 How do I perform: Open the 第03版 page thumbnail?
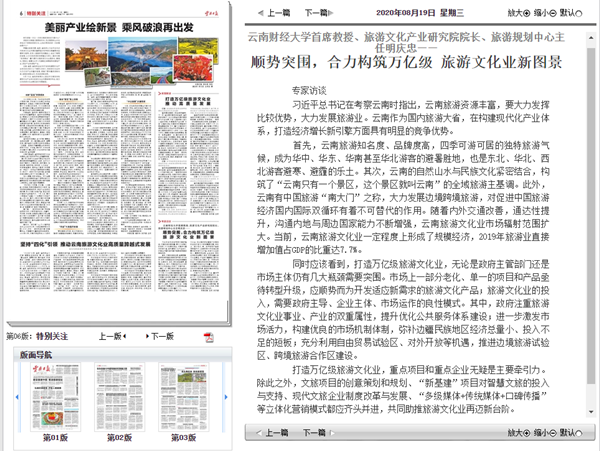(x=183, y=397)
